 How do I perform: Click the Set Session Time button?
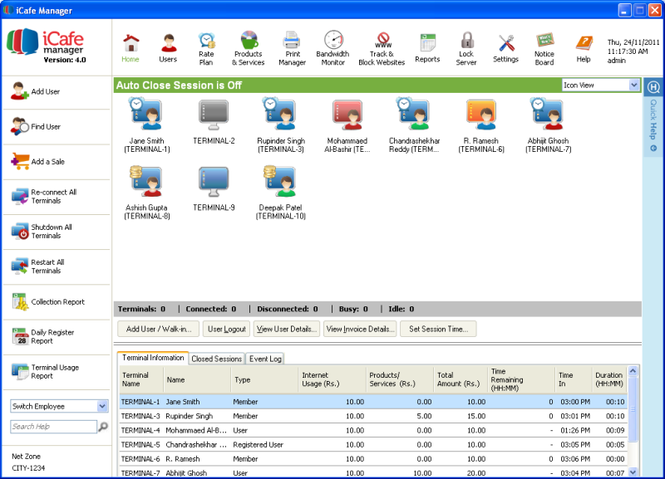[439, 329]
